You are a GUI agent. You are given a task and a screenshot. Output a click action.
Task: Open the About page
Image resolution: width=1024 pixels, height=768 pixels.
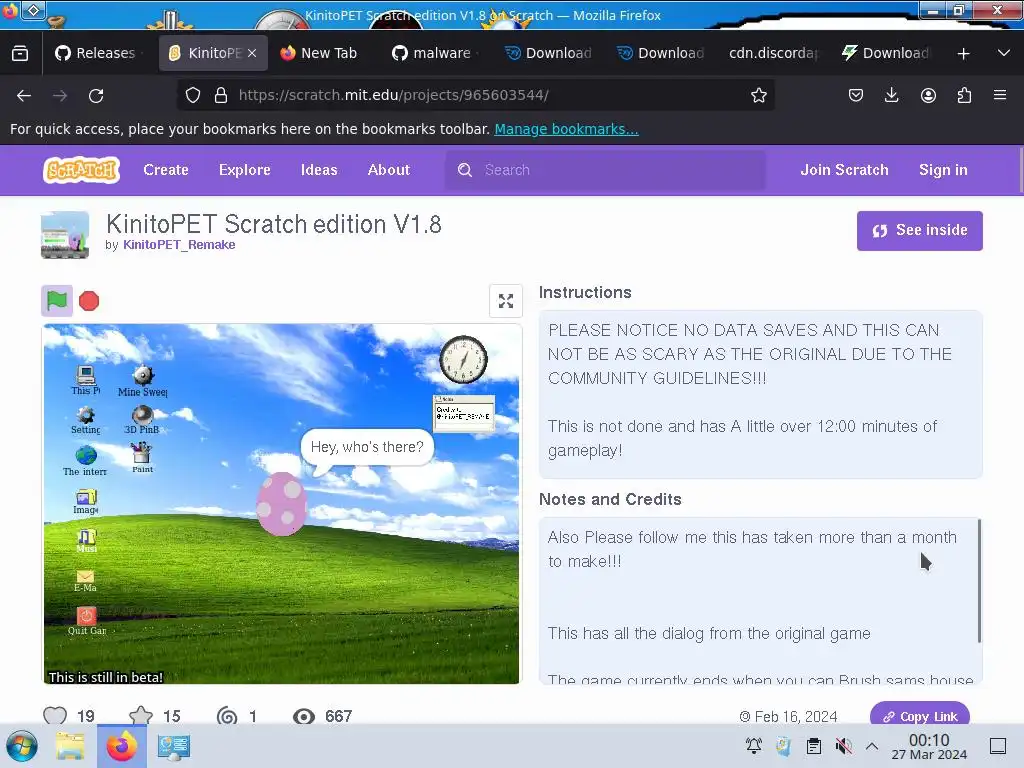pyautogui.click(x=389, y=170)
